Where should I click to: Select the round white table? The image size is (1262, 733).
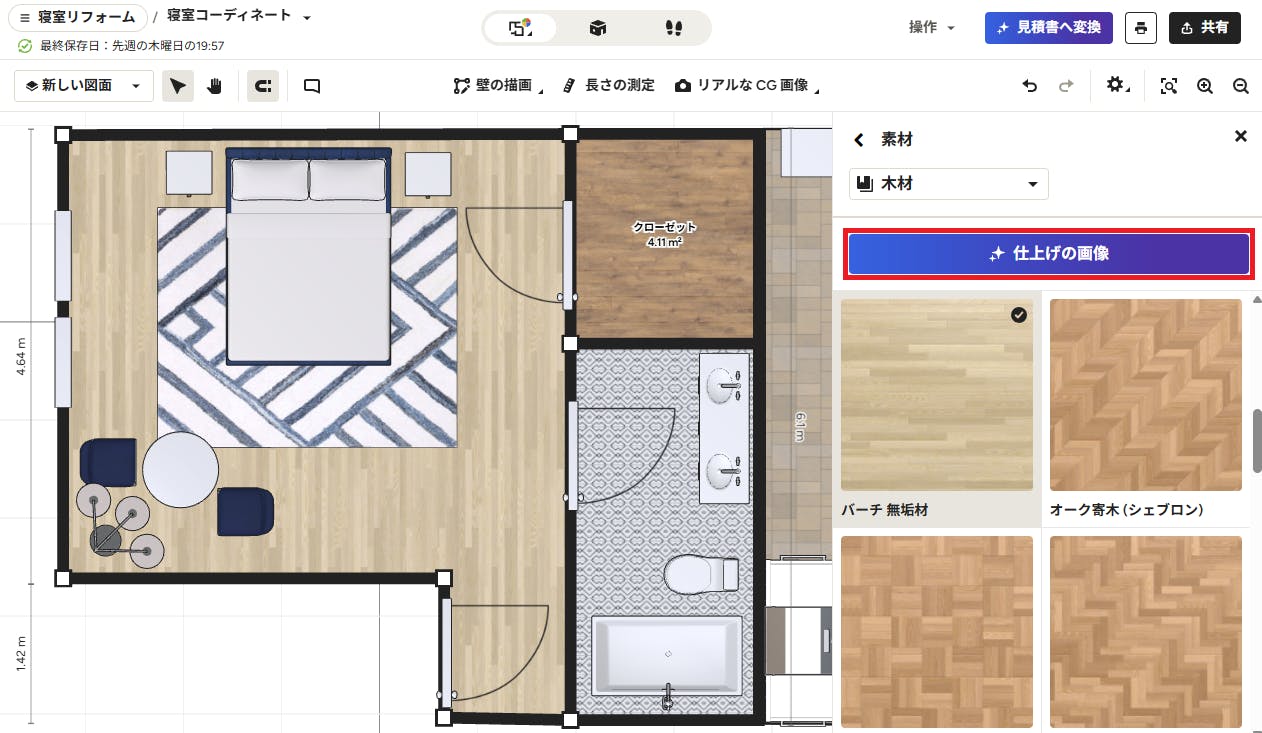(x=180, y=470)
